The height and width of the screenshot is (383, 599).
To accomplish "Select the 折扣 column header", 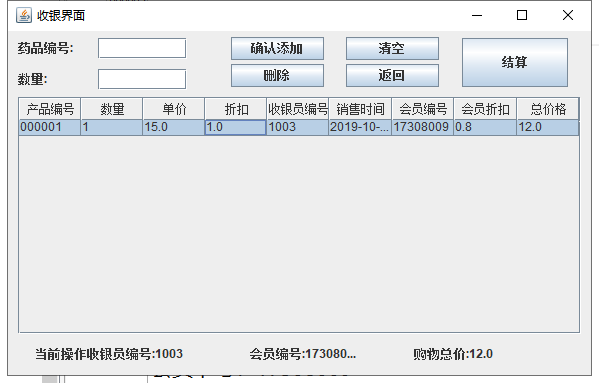I will 236,109.
